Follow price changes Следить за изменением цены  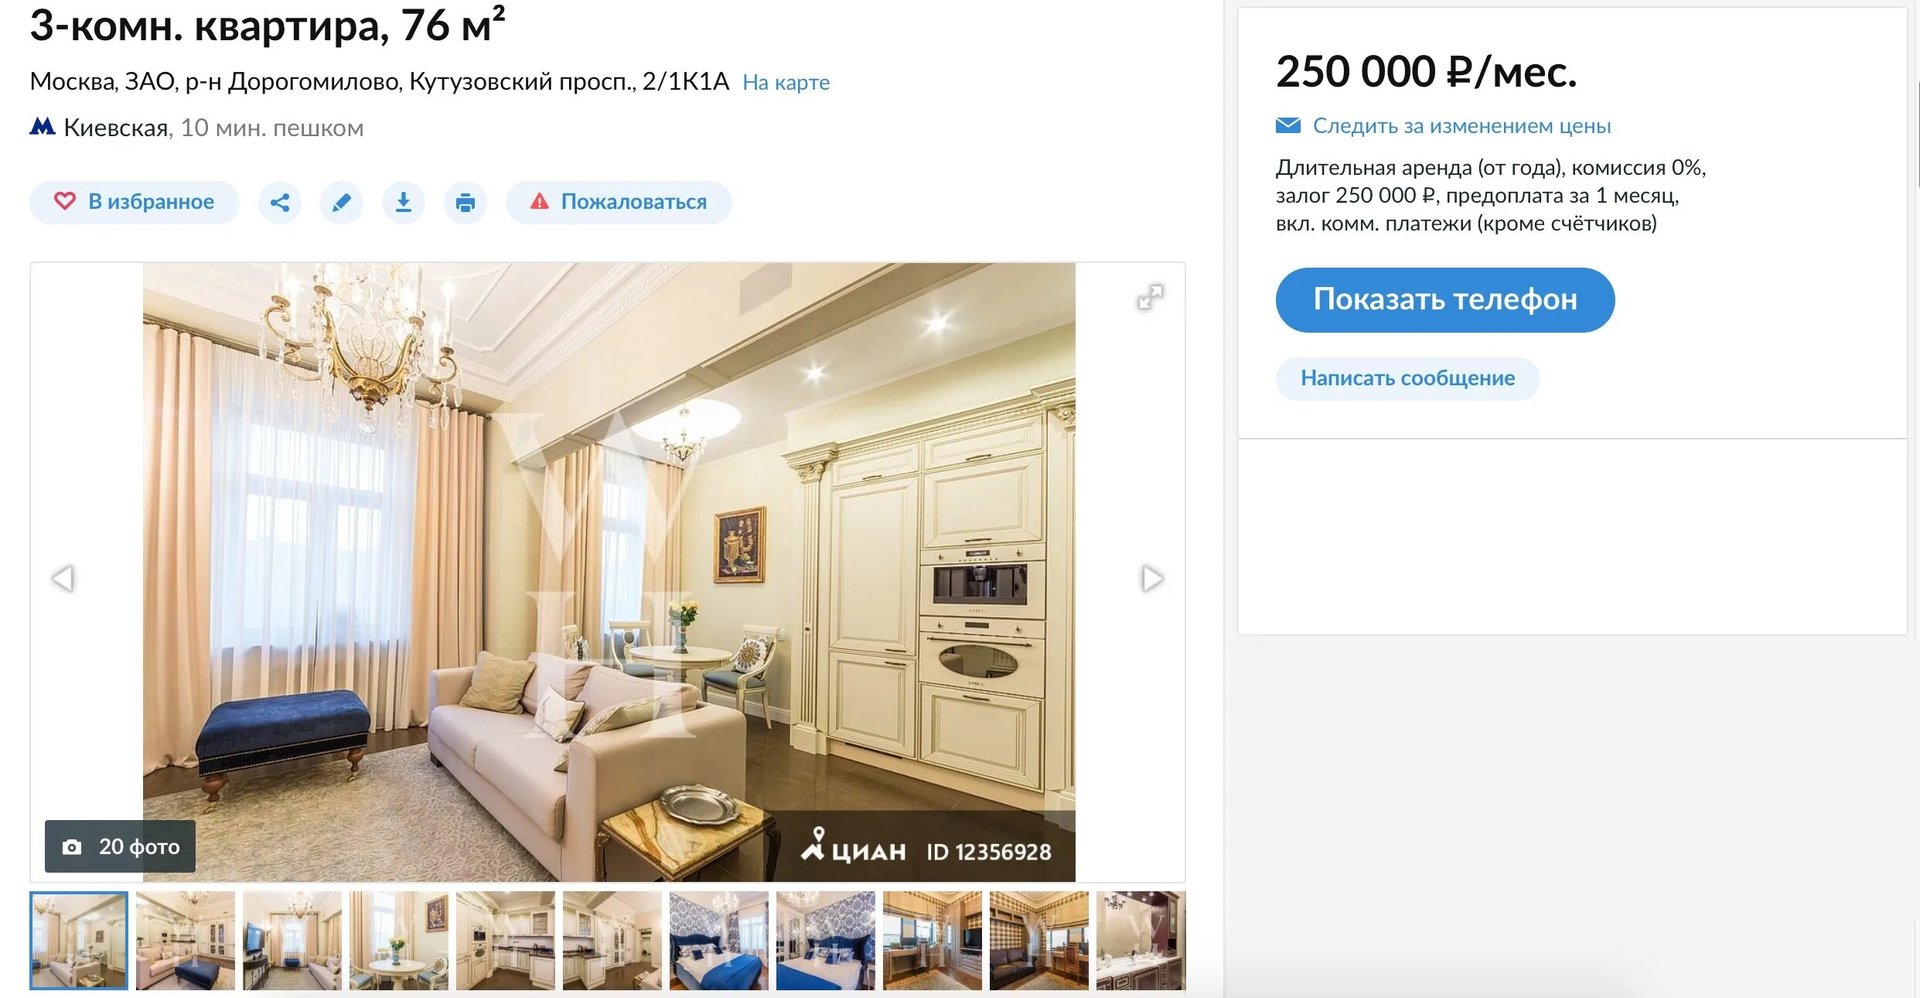(x=1462, y=126)
